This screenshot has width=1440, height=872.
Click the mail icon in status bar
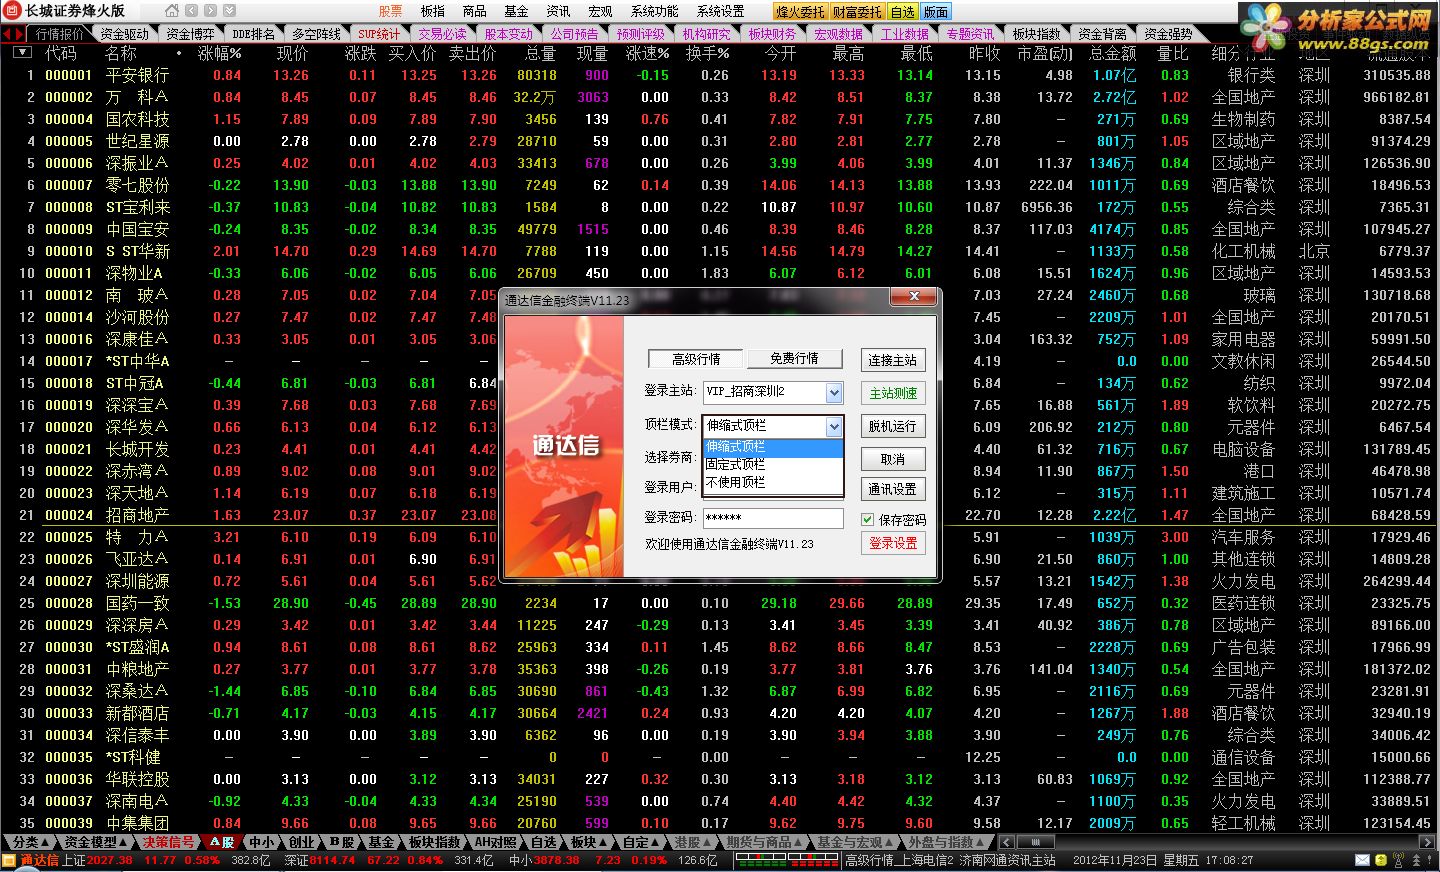(x=1363, y=860)
